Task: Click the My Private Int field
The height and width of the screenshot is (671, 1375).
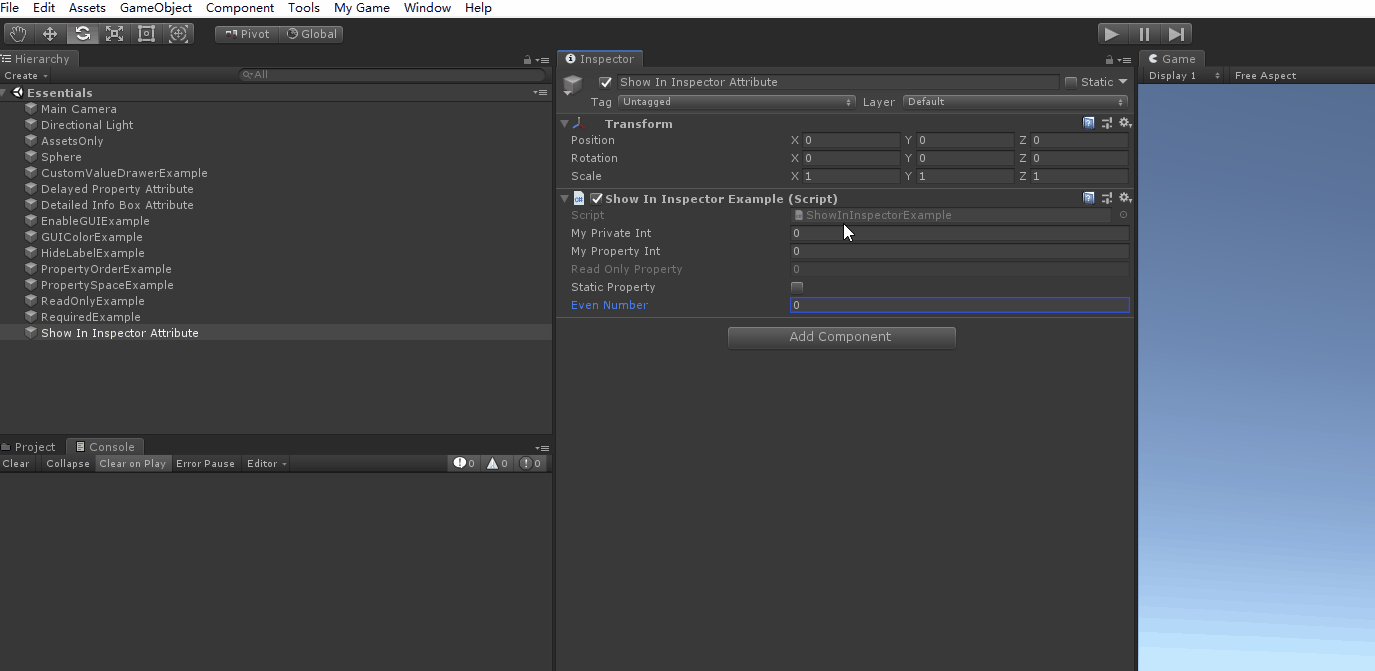Action: point(958,233)
